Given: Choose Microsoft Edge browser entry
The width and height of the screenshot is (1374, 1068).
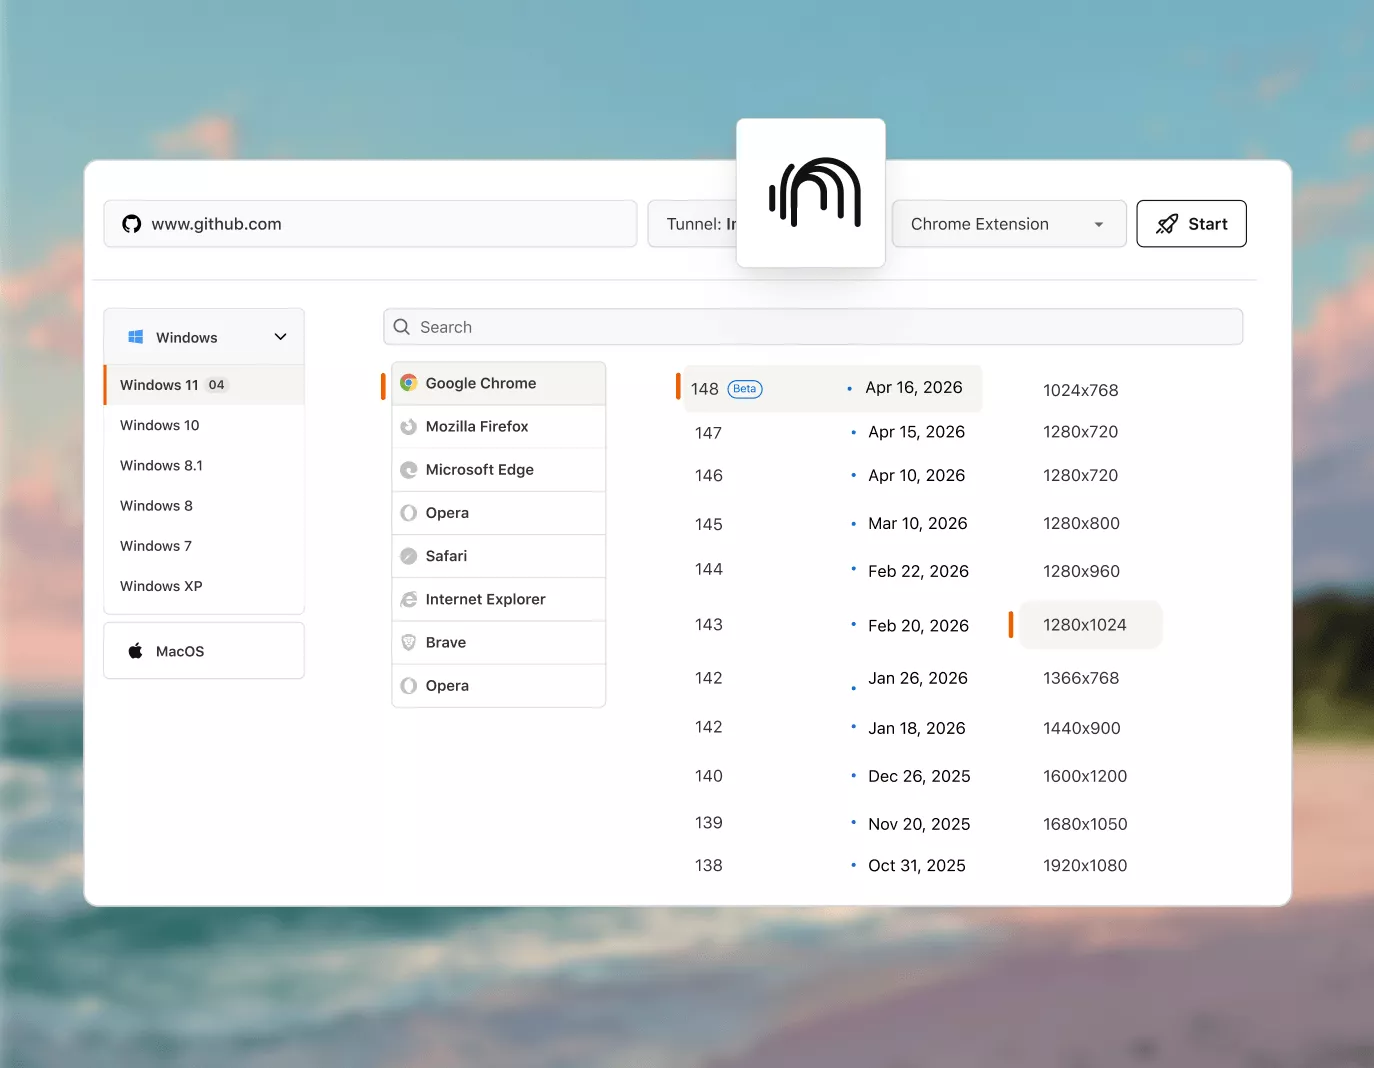Looking at the screenshot, I should coord(499,470).
